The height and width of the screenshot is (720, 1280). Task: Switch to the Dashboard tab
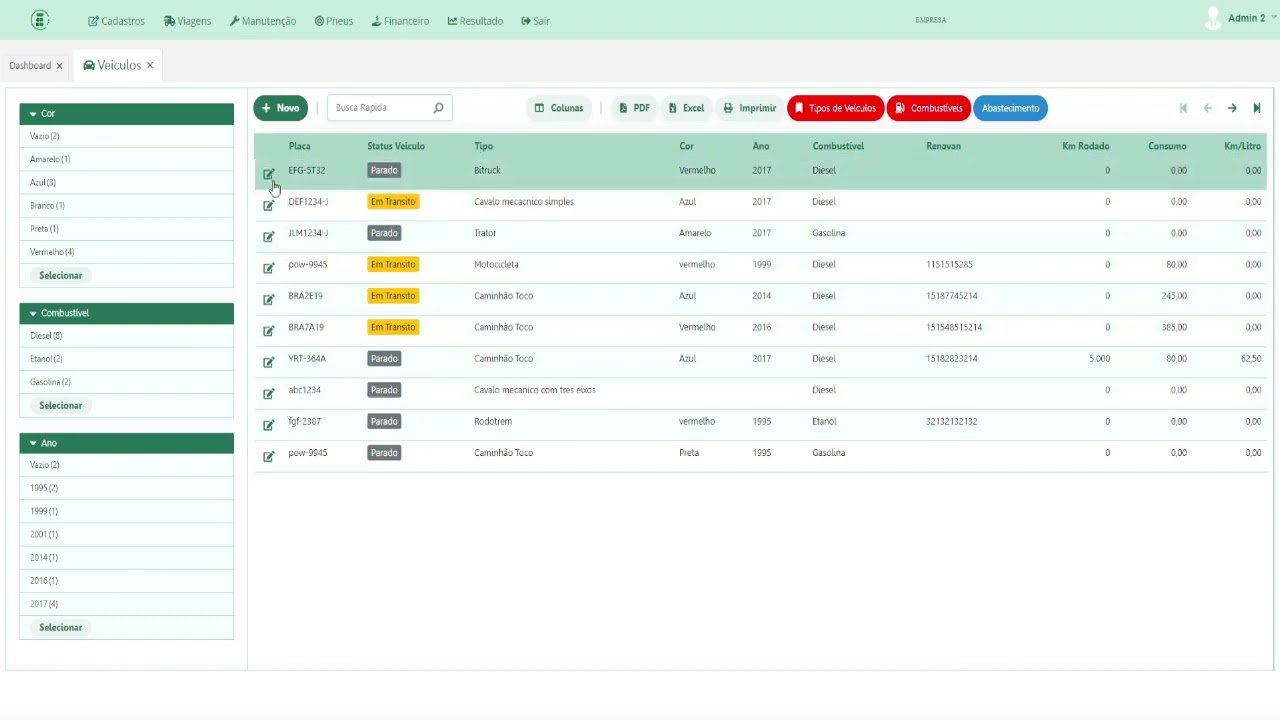point(30,65)
